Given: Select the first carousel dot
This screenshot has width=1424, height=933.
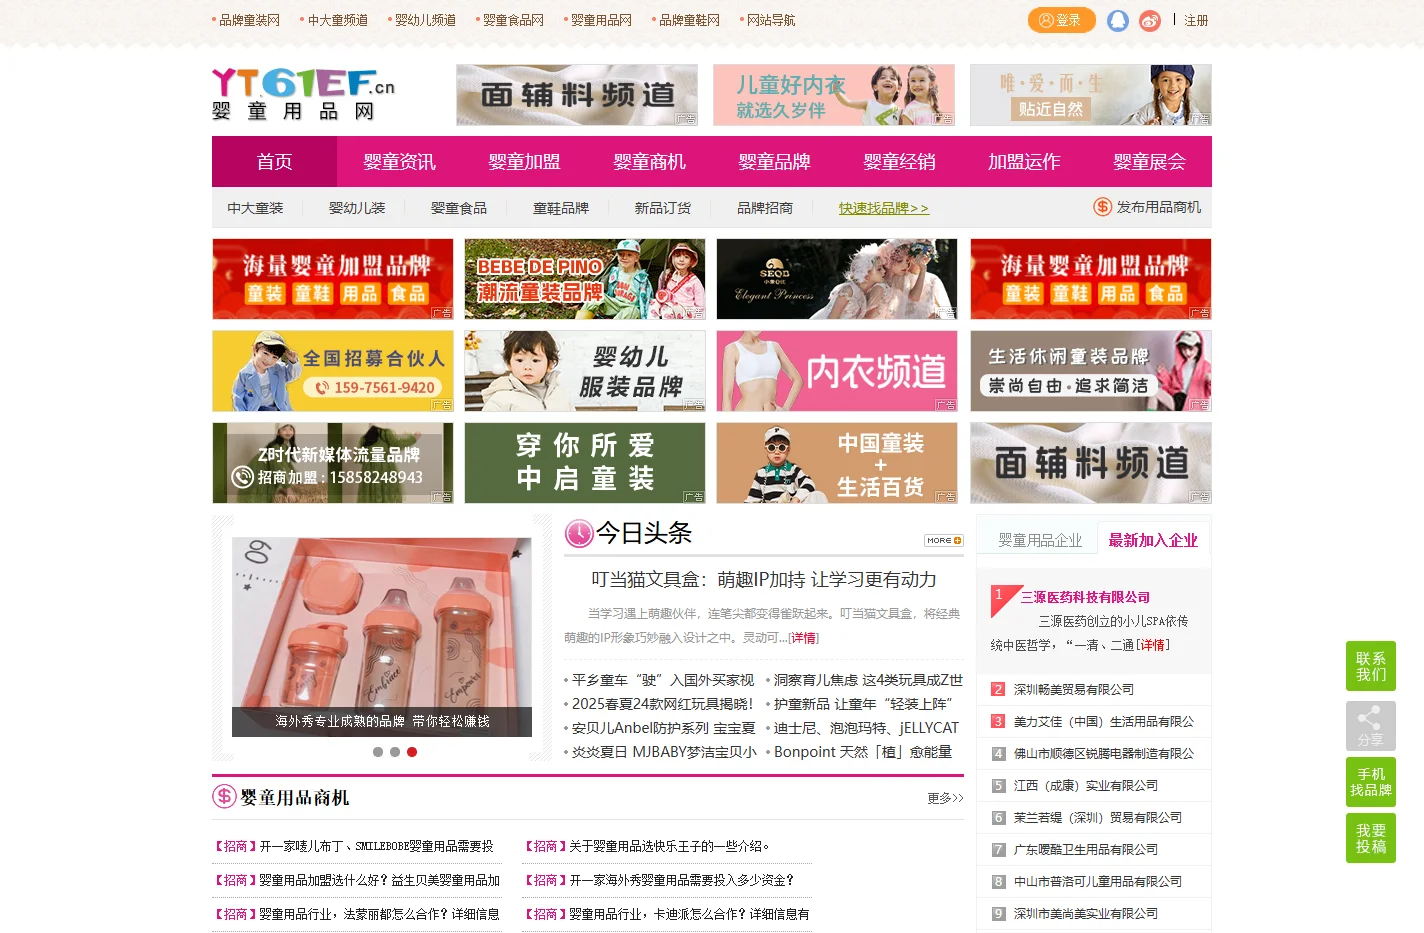Looking at the screenshot, I should pyautogui.click(x=378, y=752).
